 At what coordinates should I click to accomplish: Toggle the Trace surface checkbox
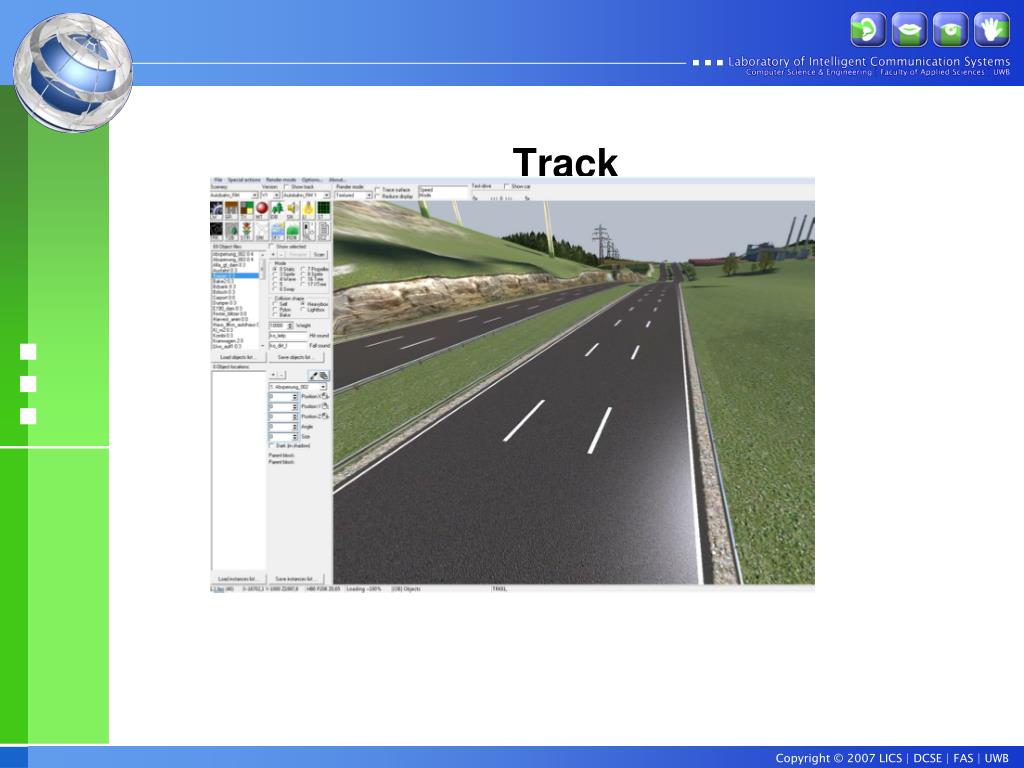377,189
